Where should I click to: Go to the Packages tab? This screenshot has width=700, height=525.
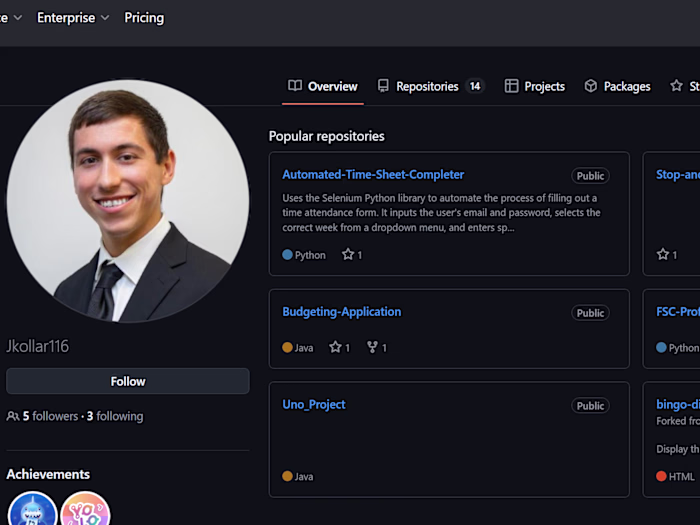(617, 86)
